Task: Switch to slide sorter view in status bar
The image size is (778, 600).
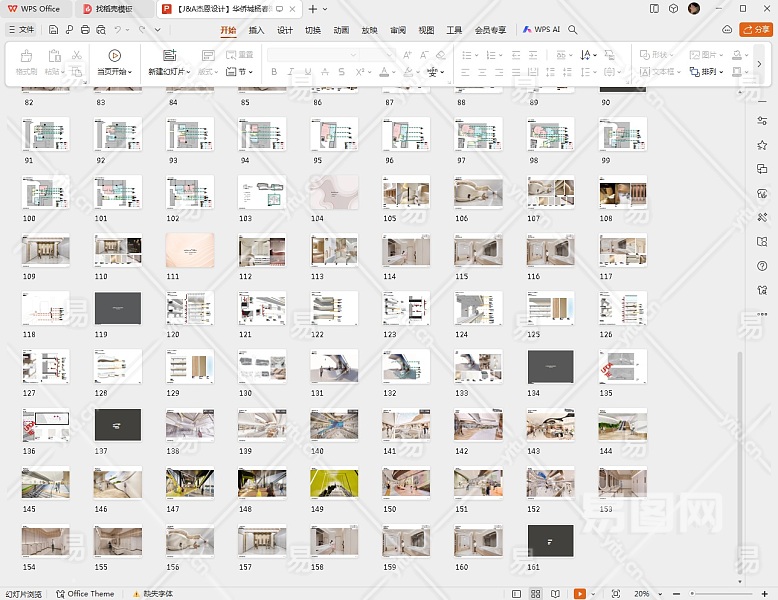Action: 534,594
